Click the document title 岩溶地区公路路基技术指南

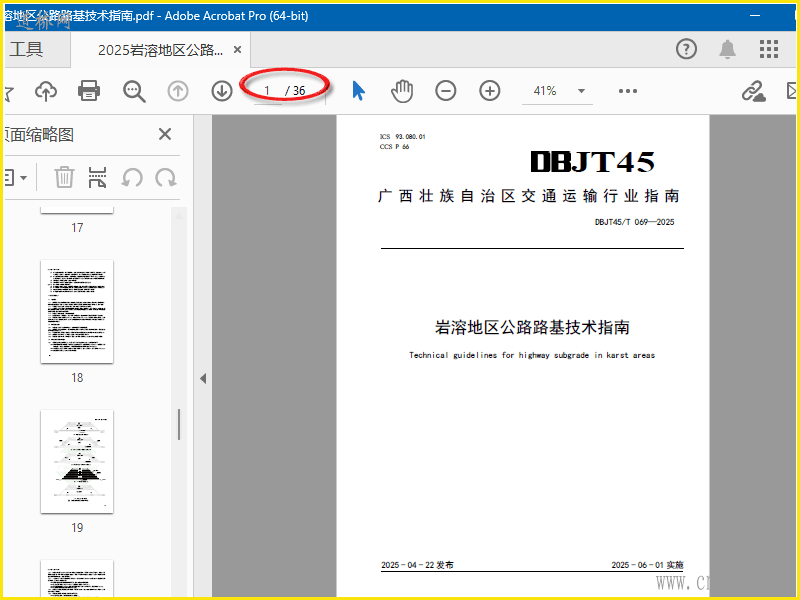532,327
